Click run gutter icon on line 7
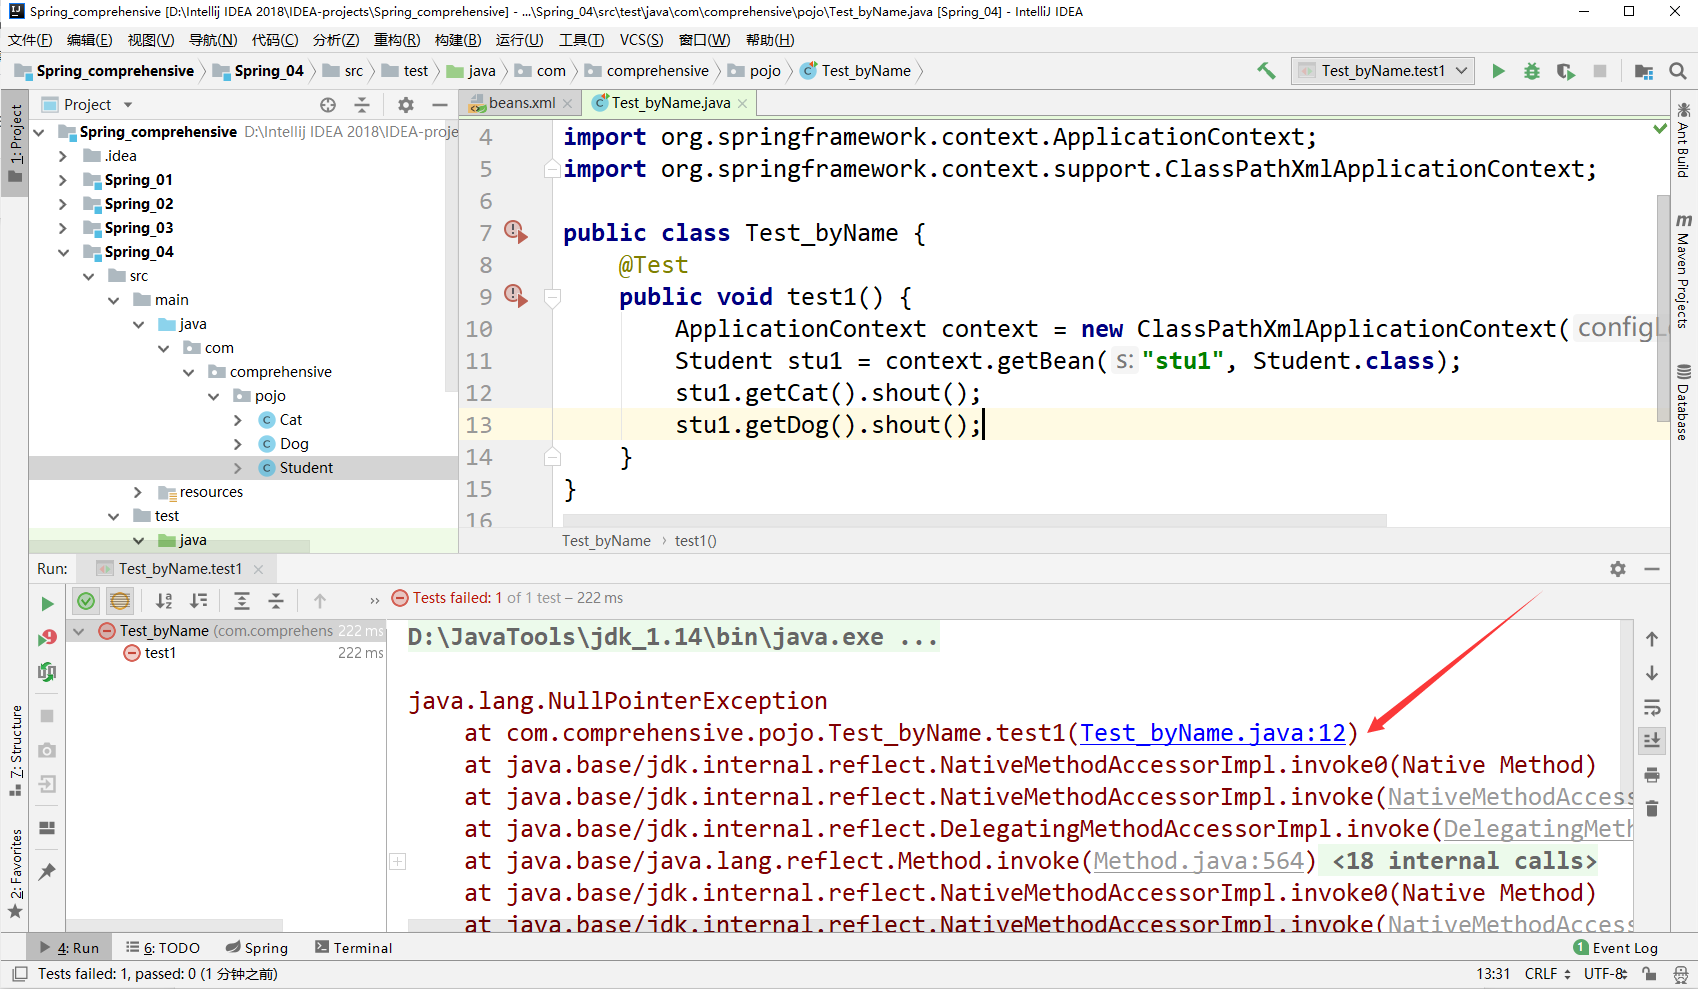The height and width of the screenshot is (989, 1698). [x=515, y=231]
